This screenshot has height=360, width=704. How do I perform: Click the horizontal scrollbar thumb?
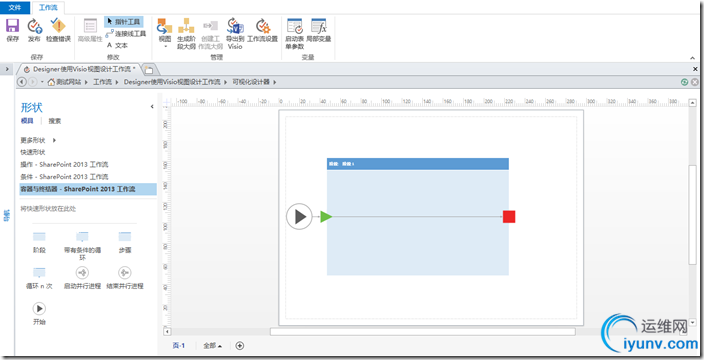point(422,332)
